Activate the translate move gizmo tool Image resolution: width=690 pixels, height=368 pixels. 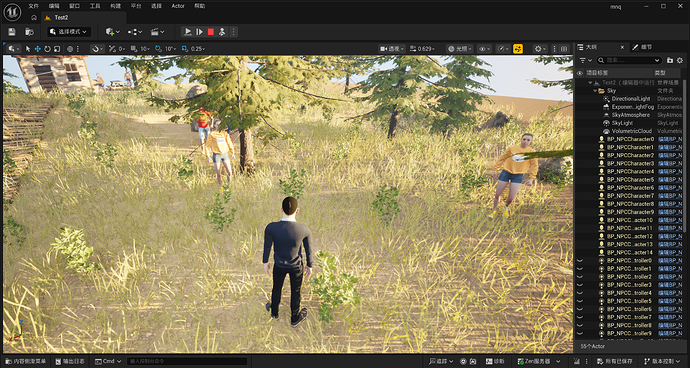(37, 49)
